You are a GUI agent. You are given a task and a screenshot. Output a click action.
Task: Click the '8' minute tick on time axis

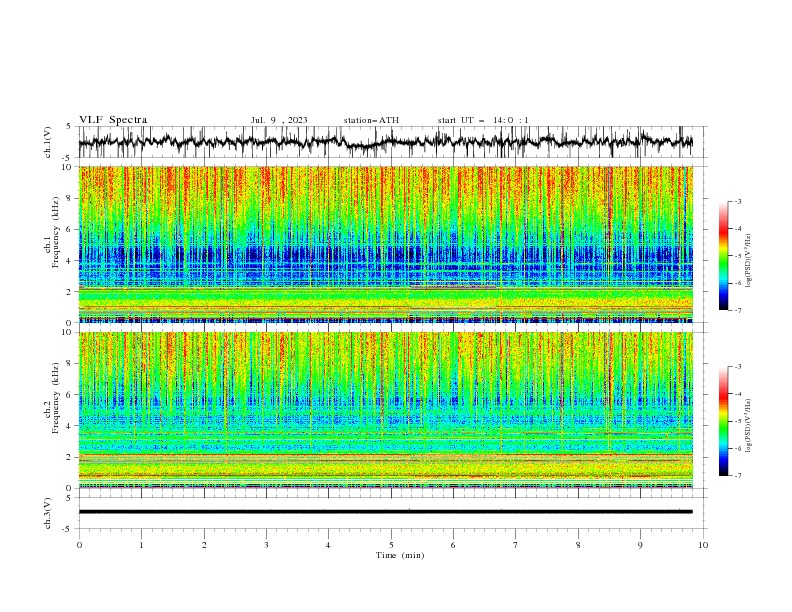(578, 545)
